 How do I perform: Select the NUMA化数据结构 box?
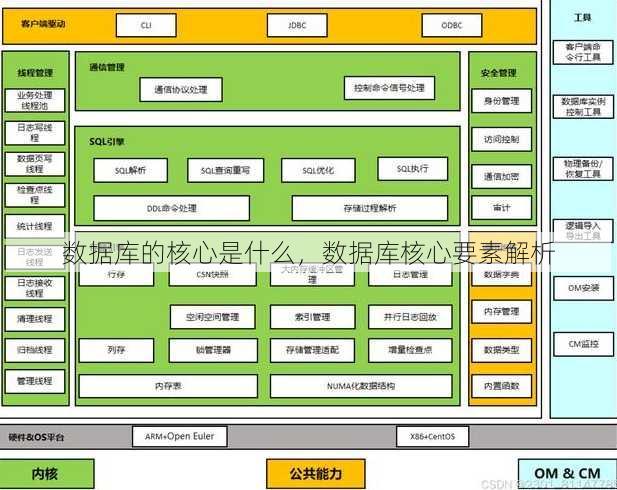[361, 386]
